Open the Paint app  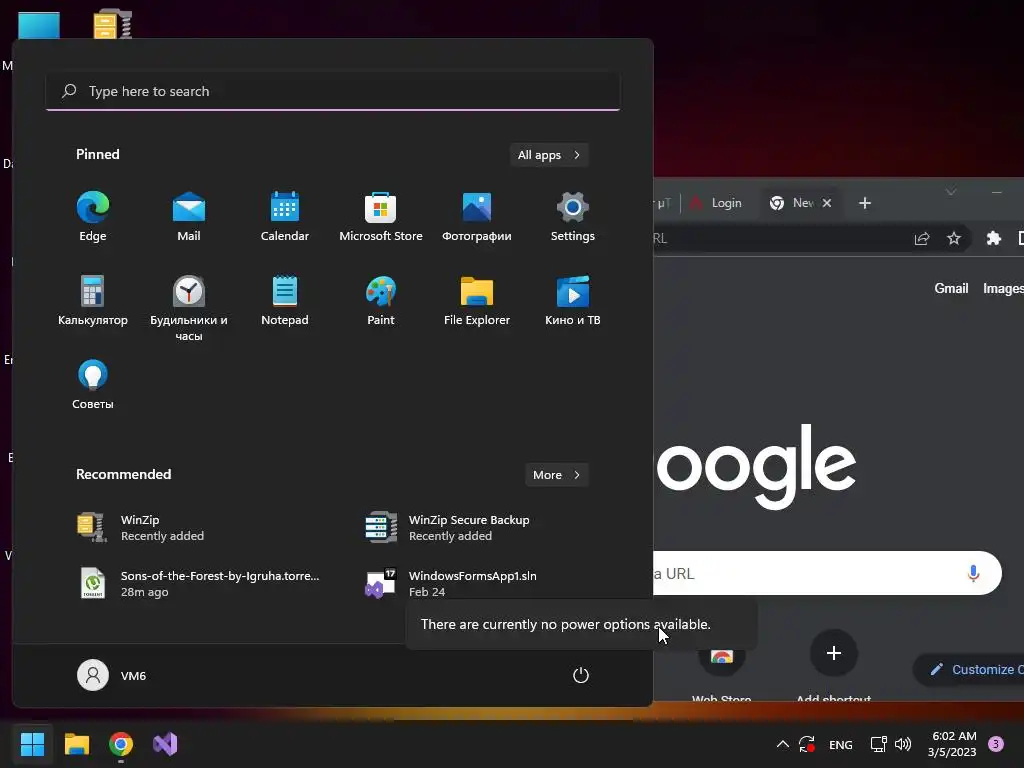(381, 301)
